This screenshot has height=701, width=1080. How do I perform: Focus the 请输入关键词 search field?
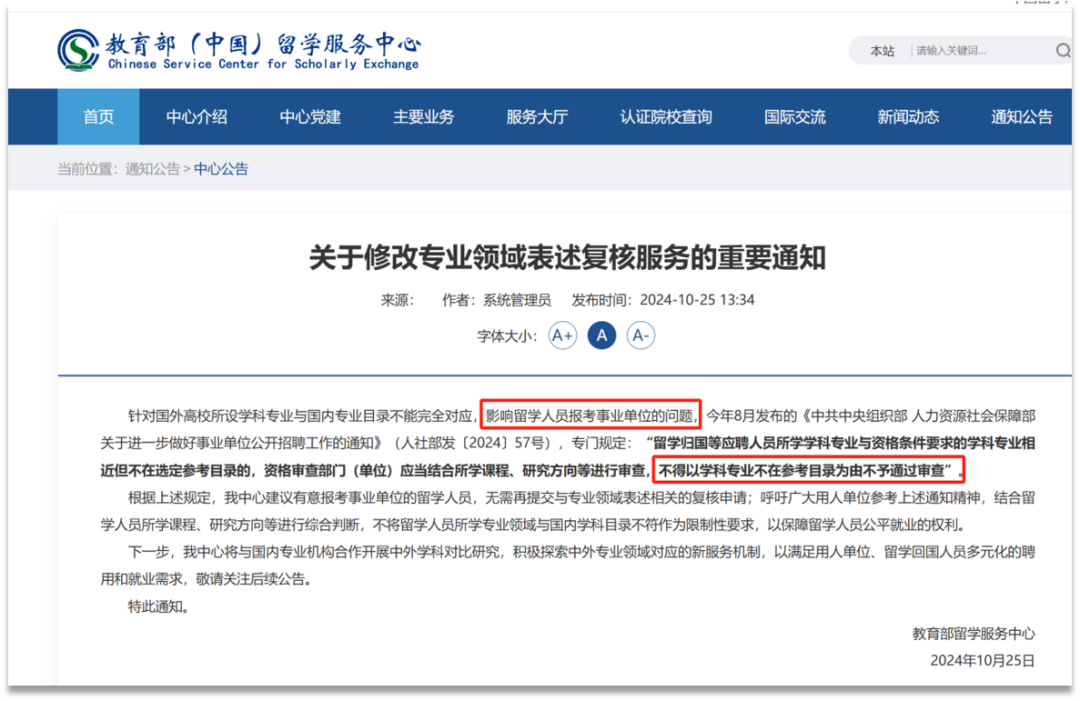pos(975,51)
